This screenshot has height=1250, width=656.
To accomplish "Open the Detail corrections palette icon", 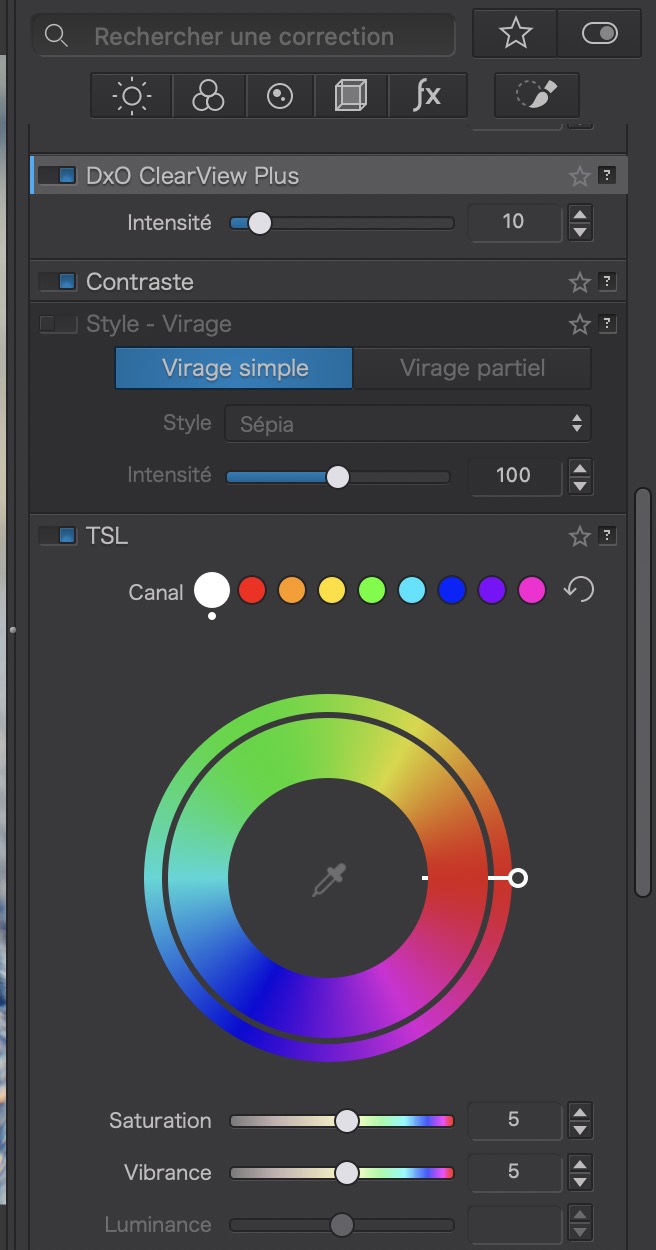I will [x=279, y=96].
